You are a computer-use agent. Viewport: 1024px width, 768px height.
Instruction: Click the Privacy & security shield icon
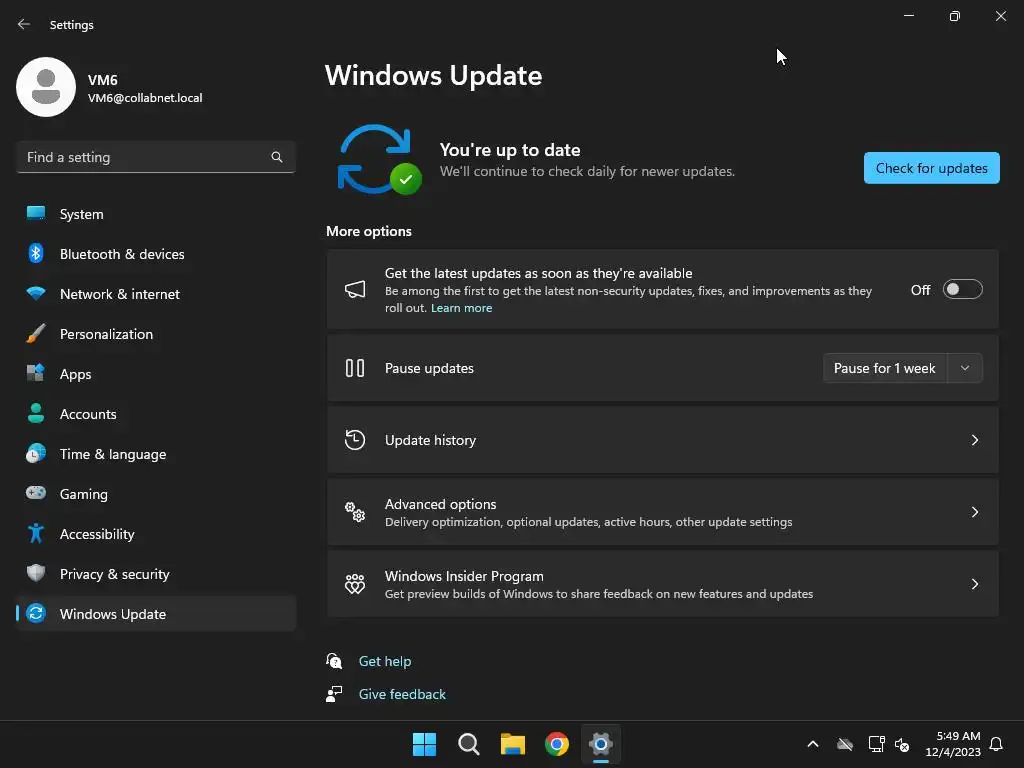click(36, 573)
